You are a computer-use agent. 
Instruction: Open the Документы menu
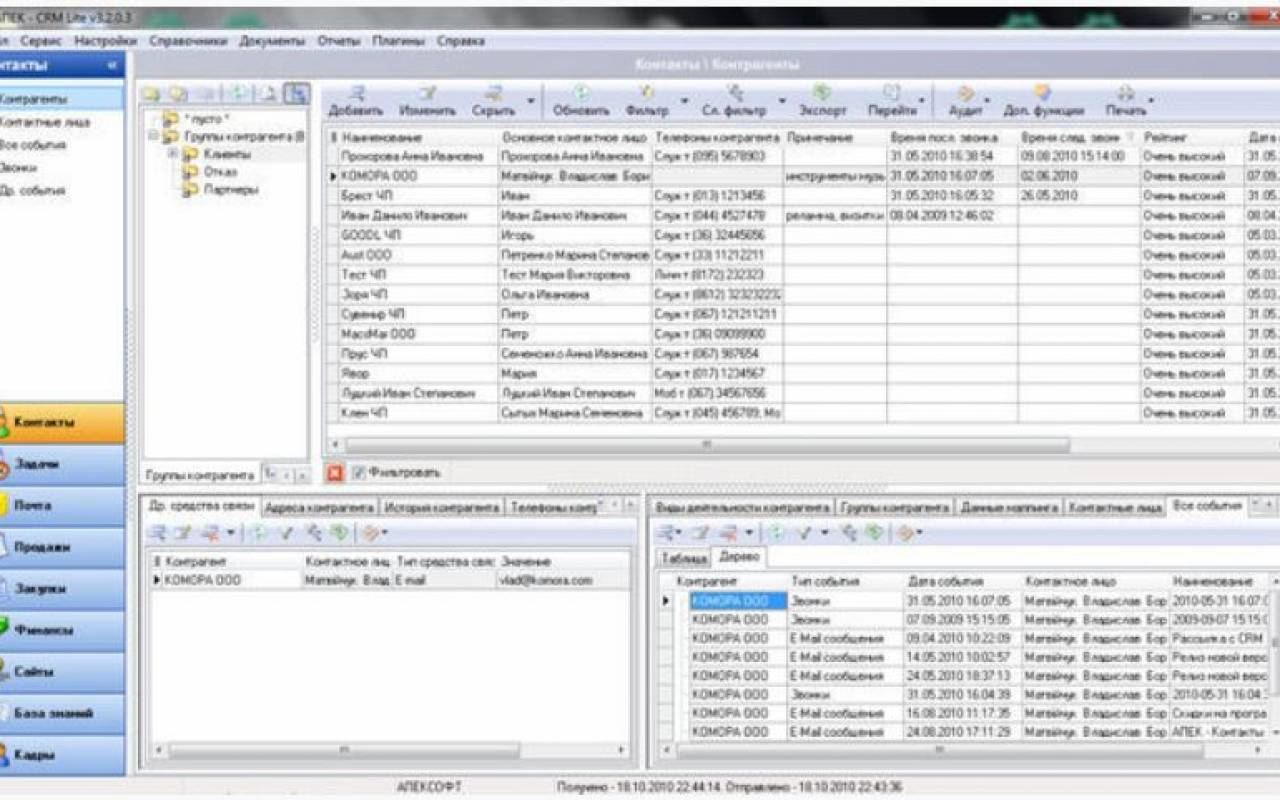pyautogui.click(x=272, y=41)
